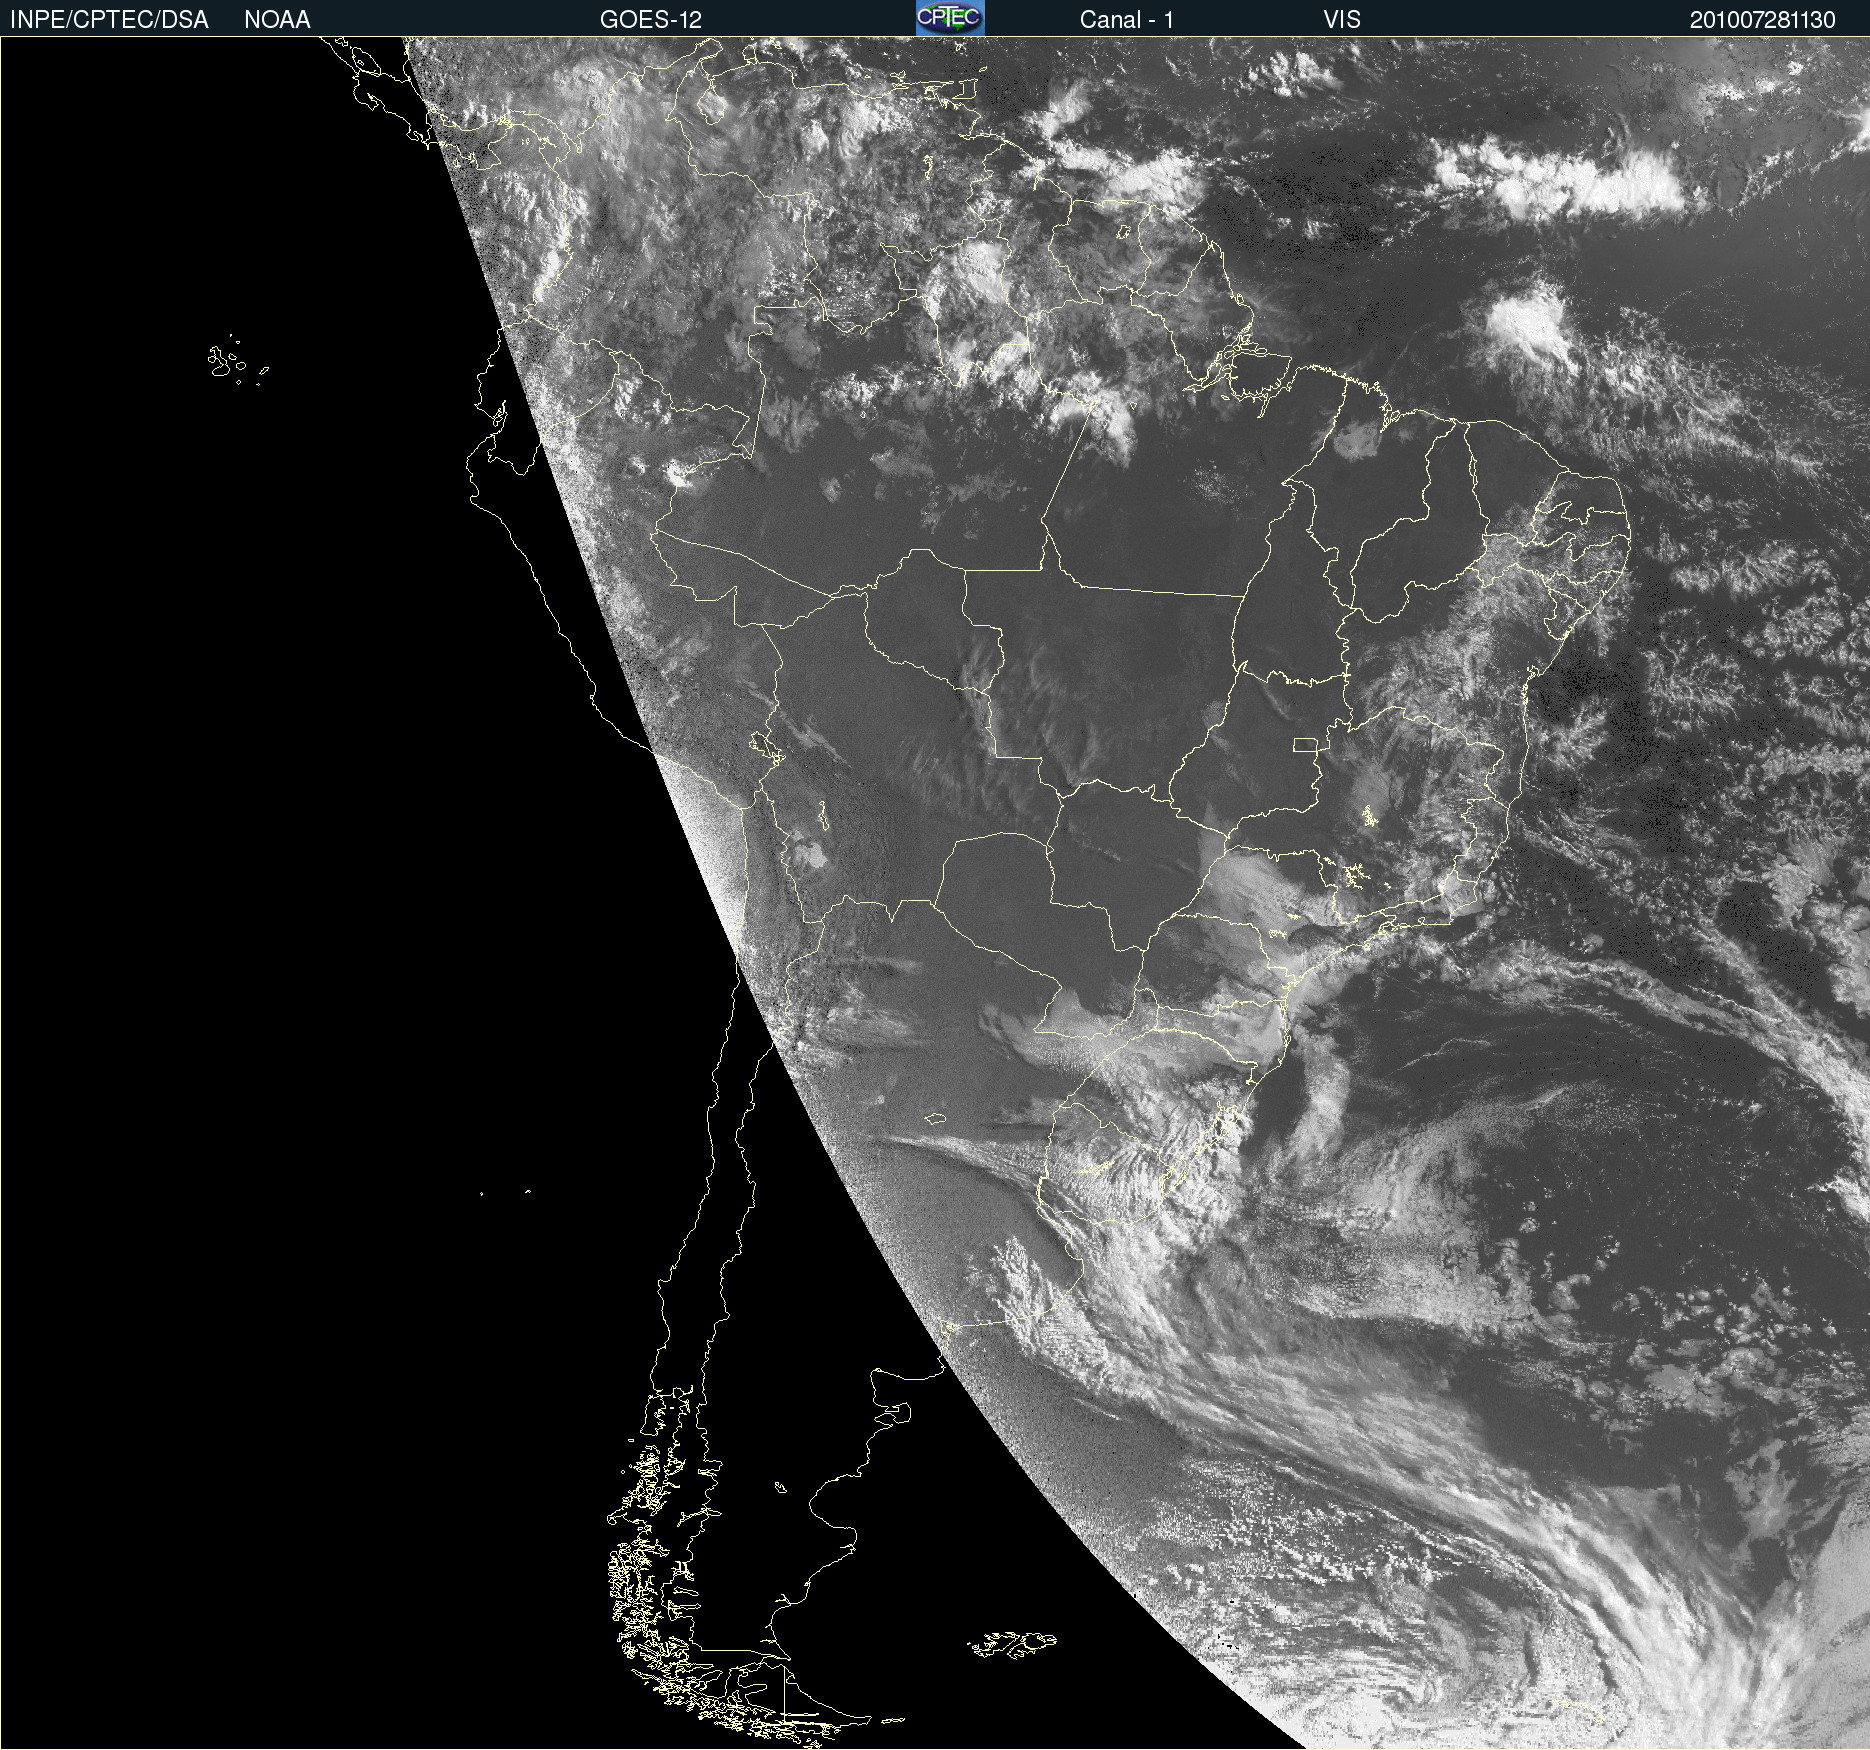
Task: Click the satellite image over central Brazil
Action: click(935, 893)
